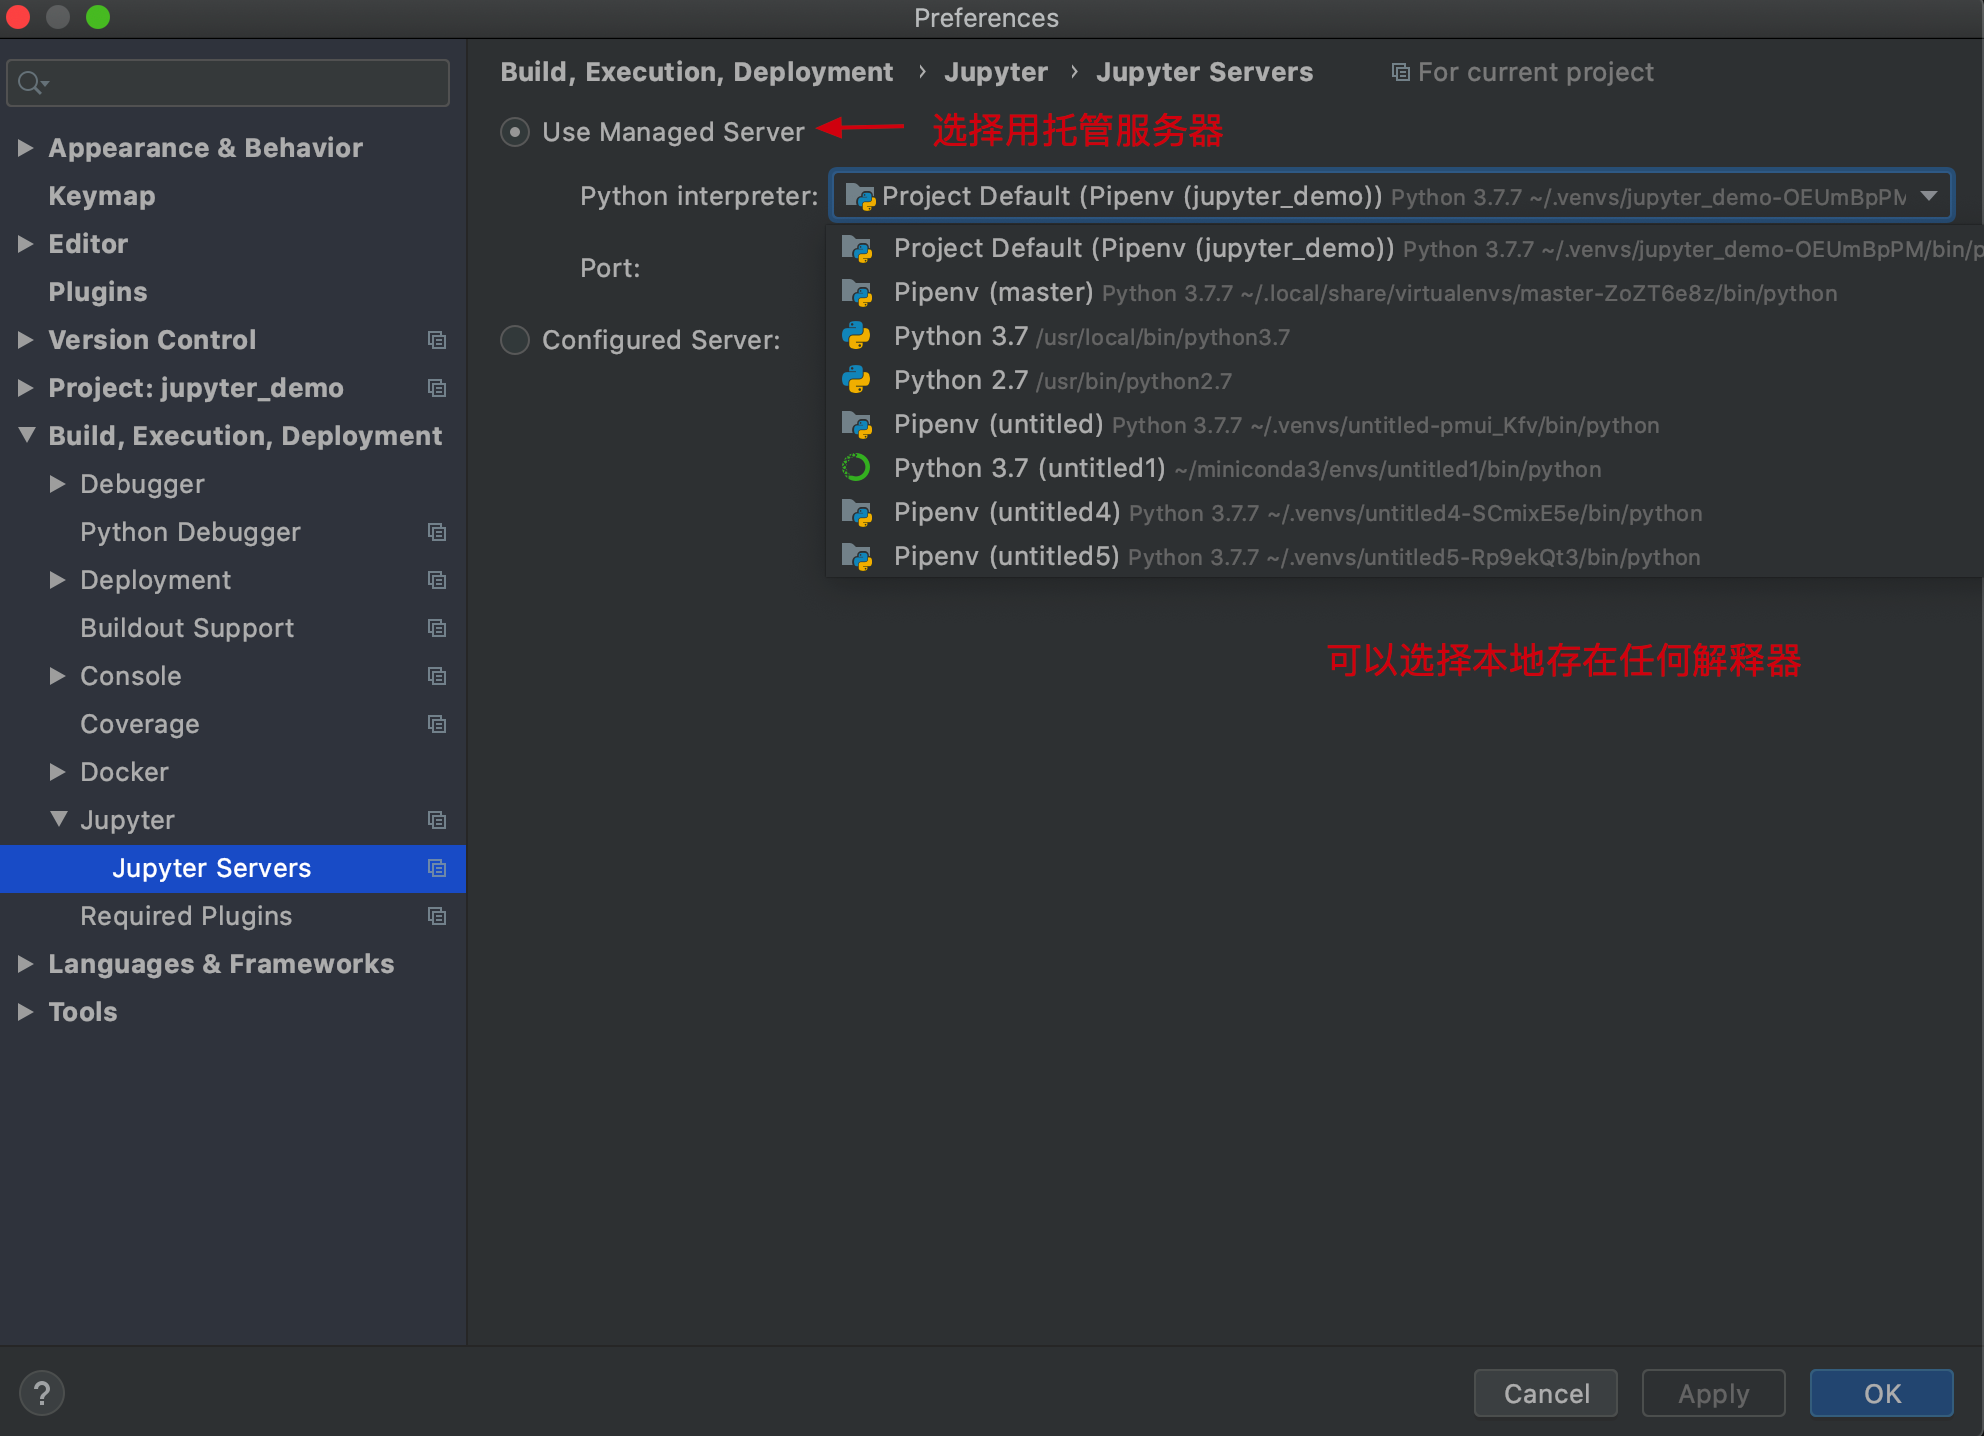Click project-level icon next to Required Plugins
This screenshot has height=1436, width=1984.
coord(437,916)
